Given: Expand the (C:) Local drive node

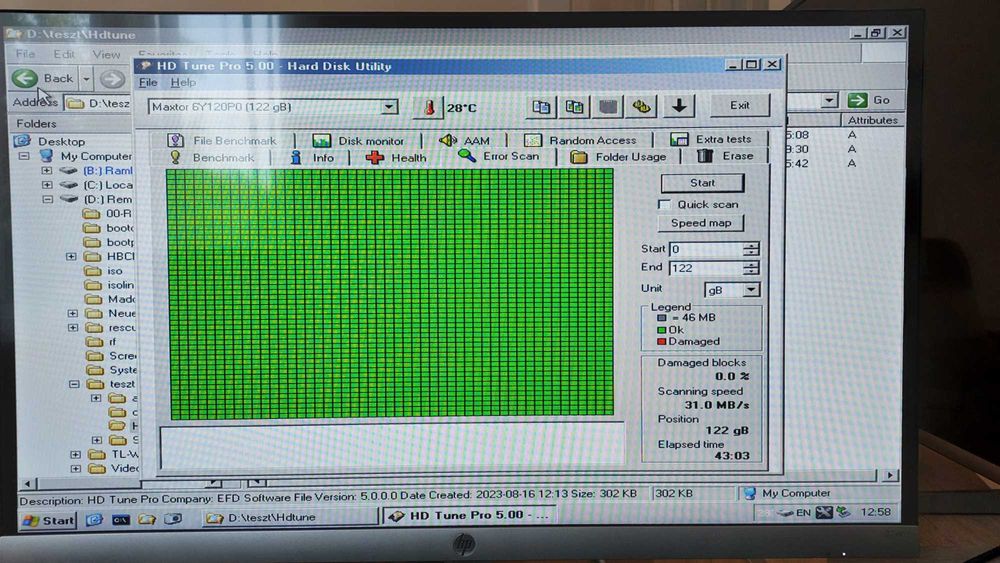Looking at the screenshot, I should point(47,185).
